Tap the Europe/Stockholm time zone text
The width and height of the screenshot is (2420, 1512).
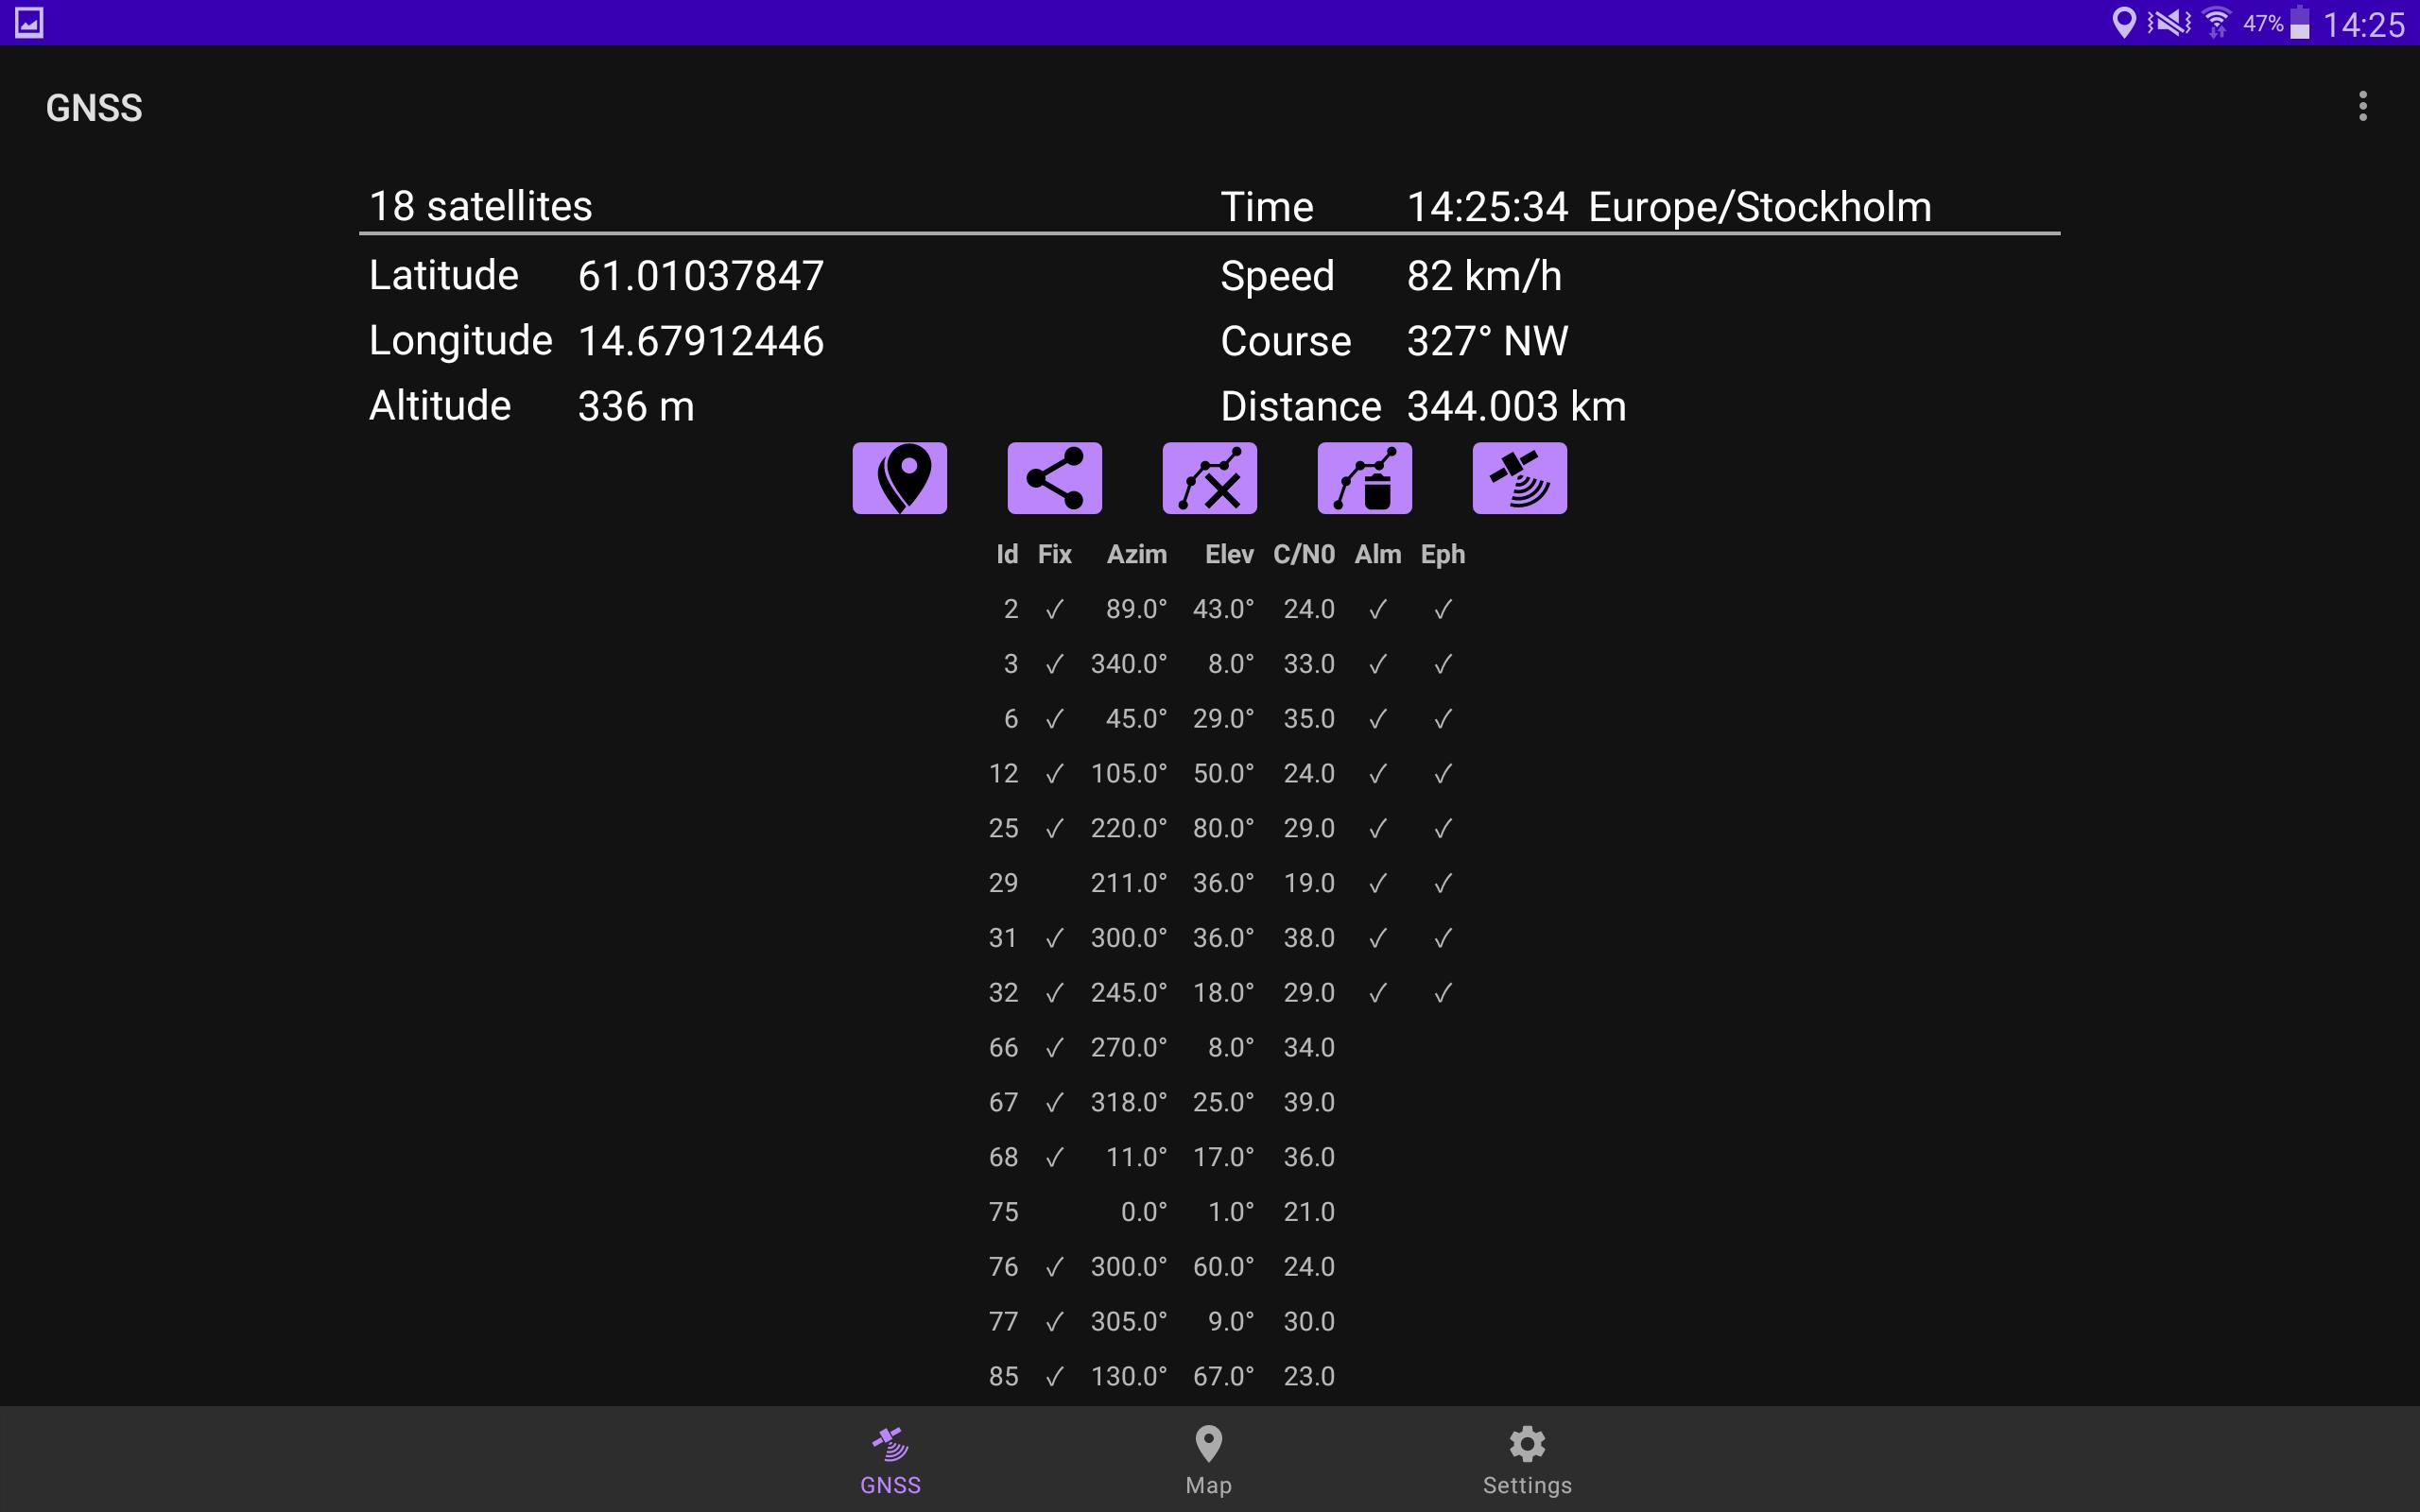(x=1759, y=207)
